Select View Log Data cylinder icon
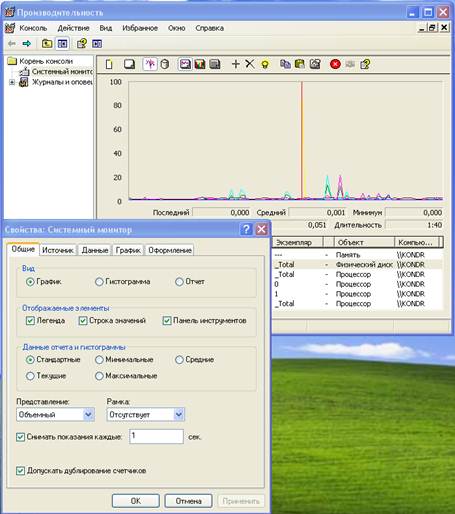The height and width of the screenshot is (514, 455). [165, 64]
